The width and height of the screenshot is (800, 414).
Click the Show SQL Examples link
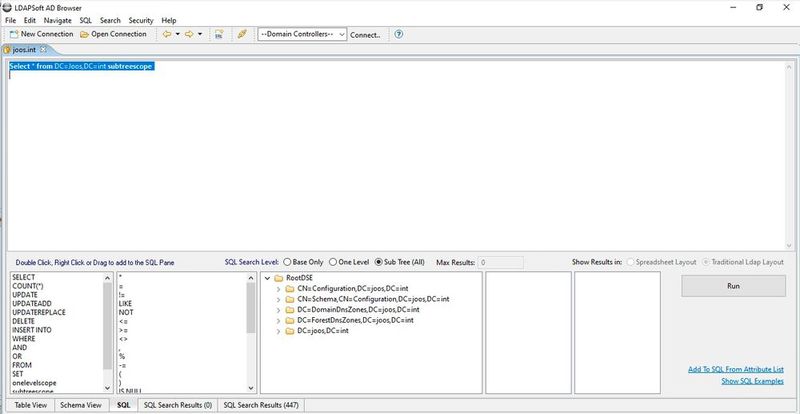753,381
